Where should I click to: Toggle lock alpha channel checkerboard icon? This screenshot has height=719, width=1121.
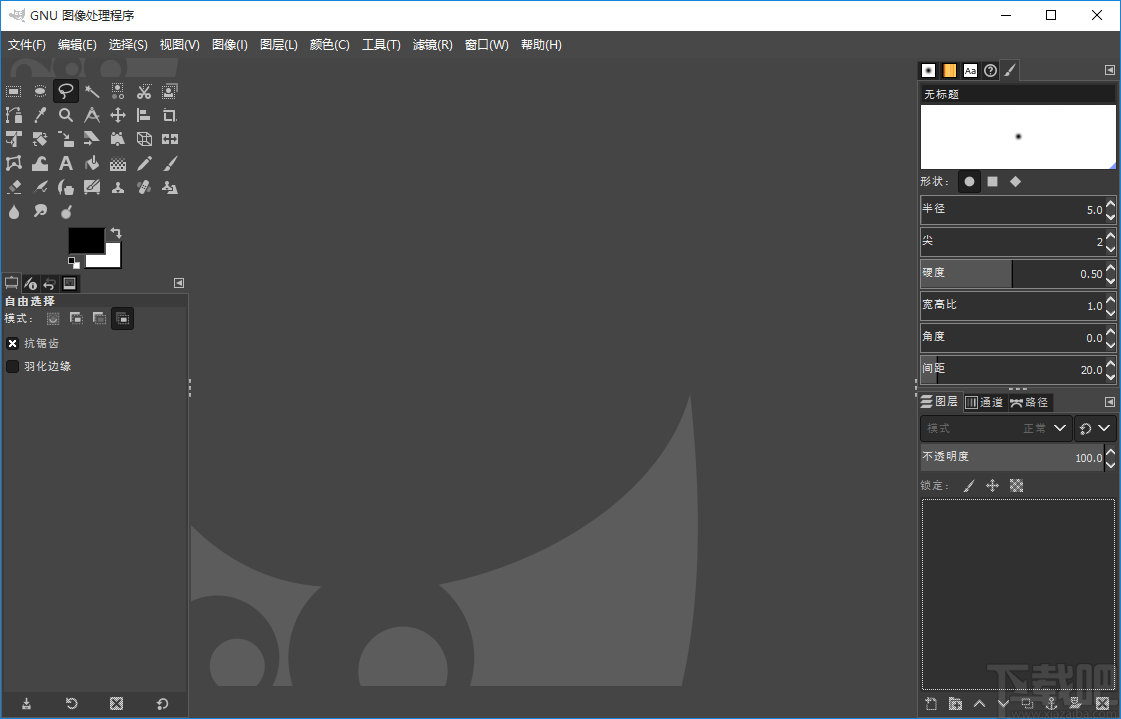coord(1017,486)
